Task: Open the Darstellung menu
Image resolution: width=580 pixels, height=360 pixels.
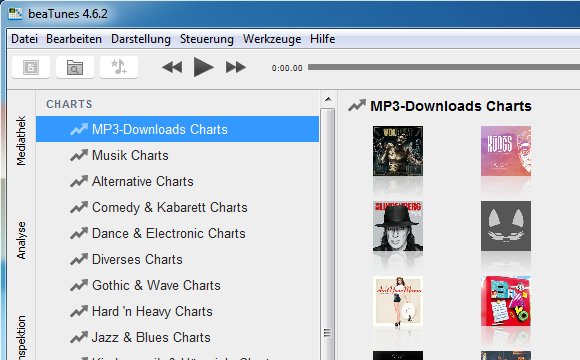Action: click(x=141, y=39)
